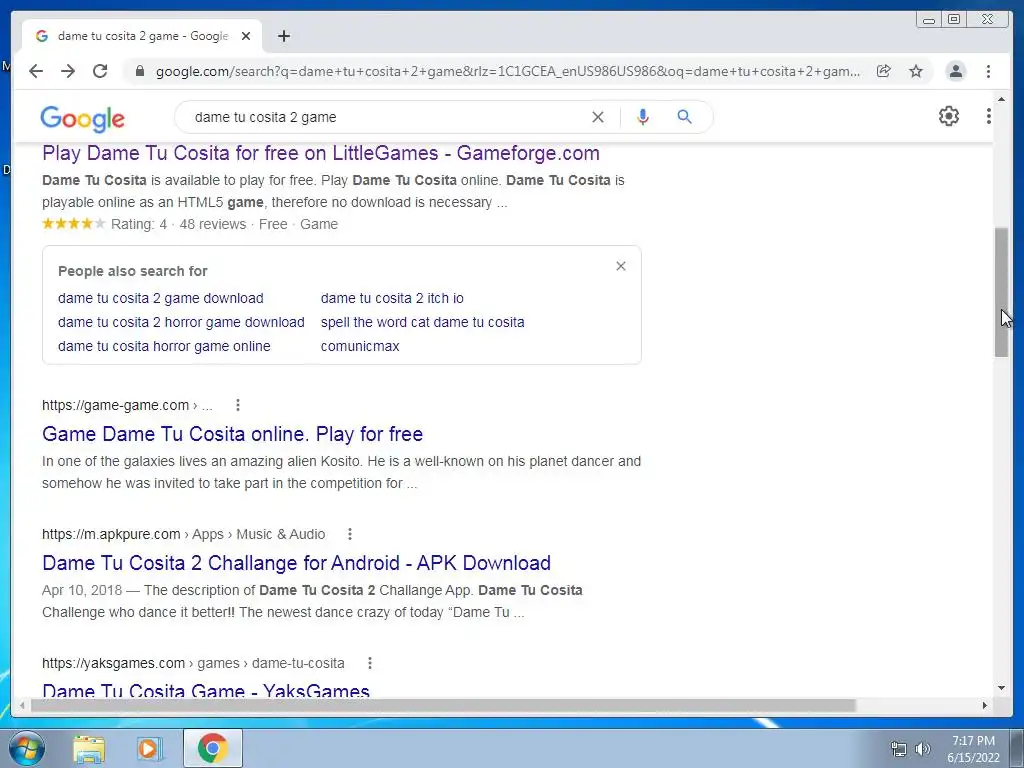Submit search with magnifier icon
1024x768 pixels.
[684, 117]
